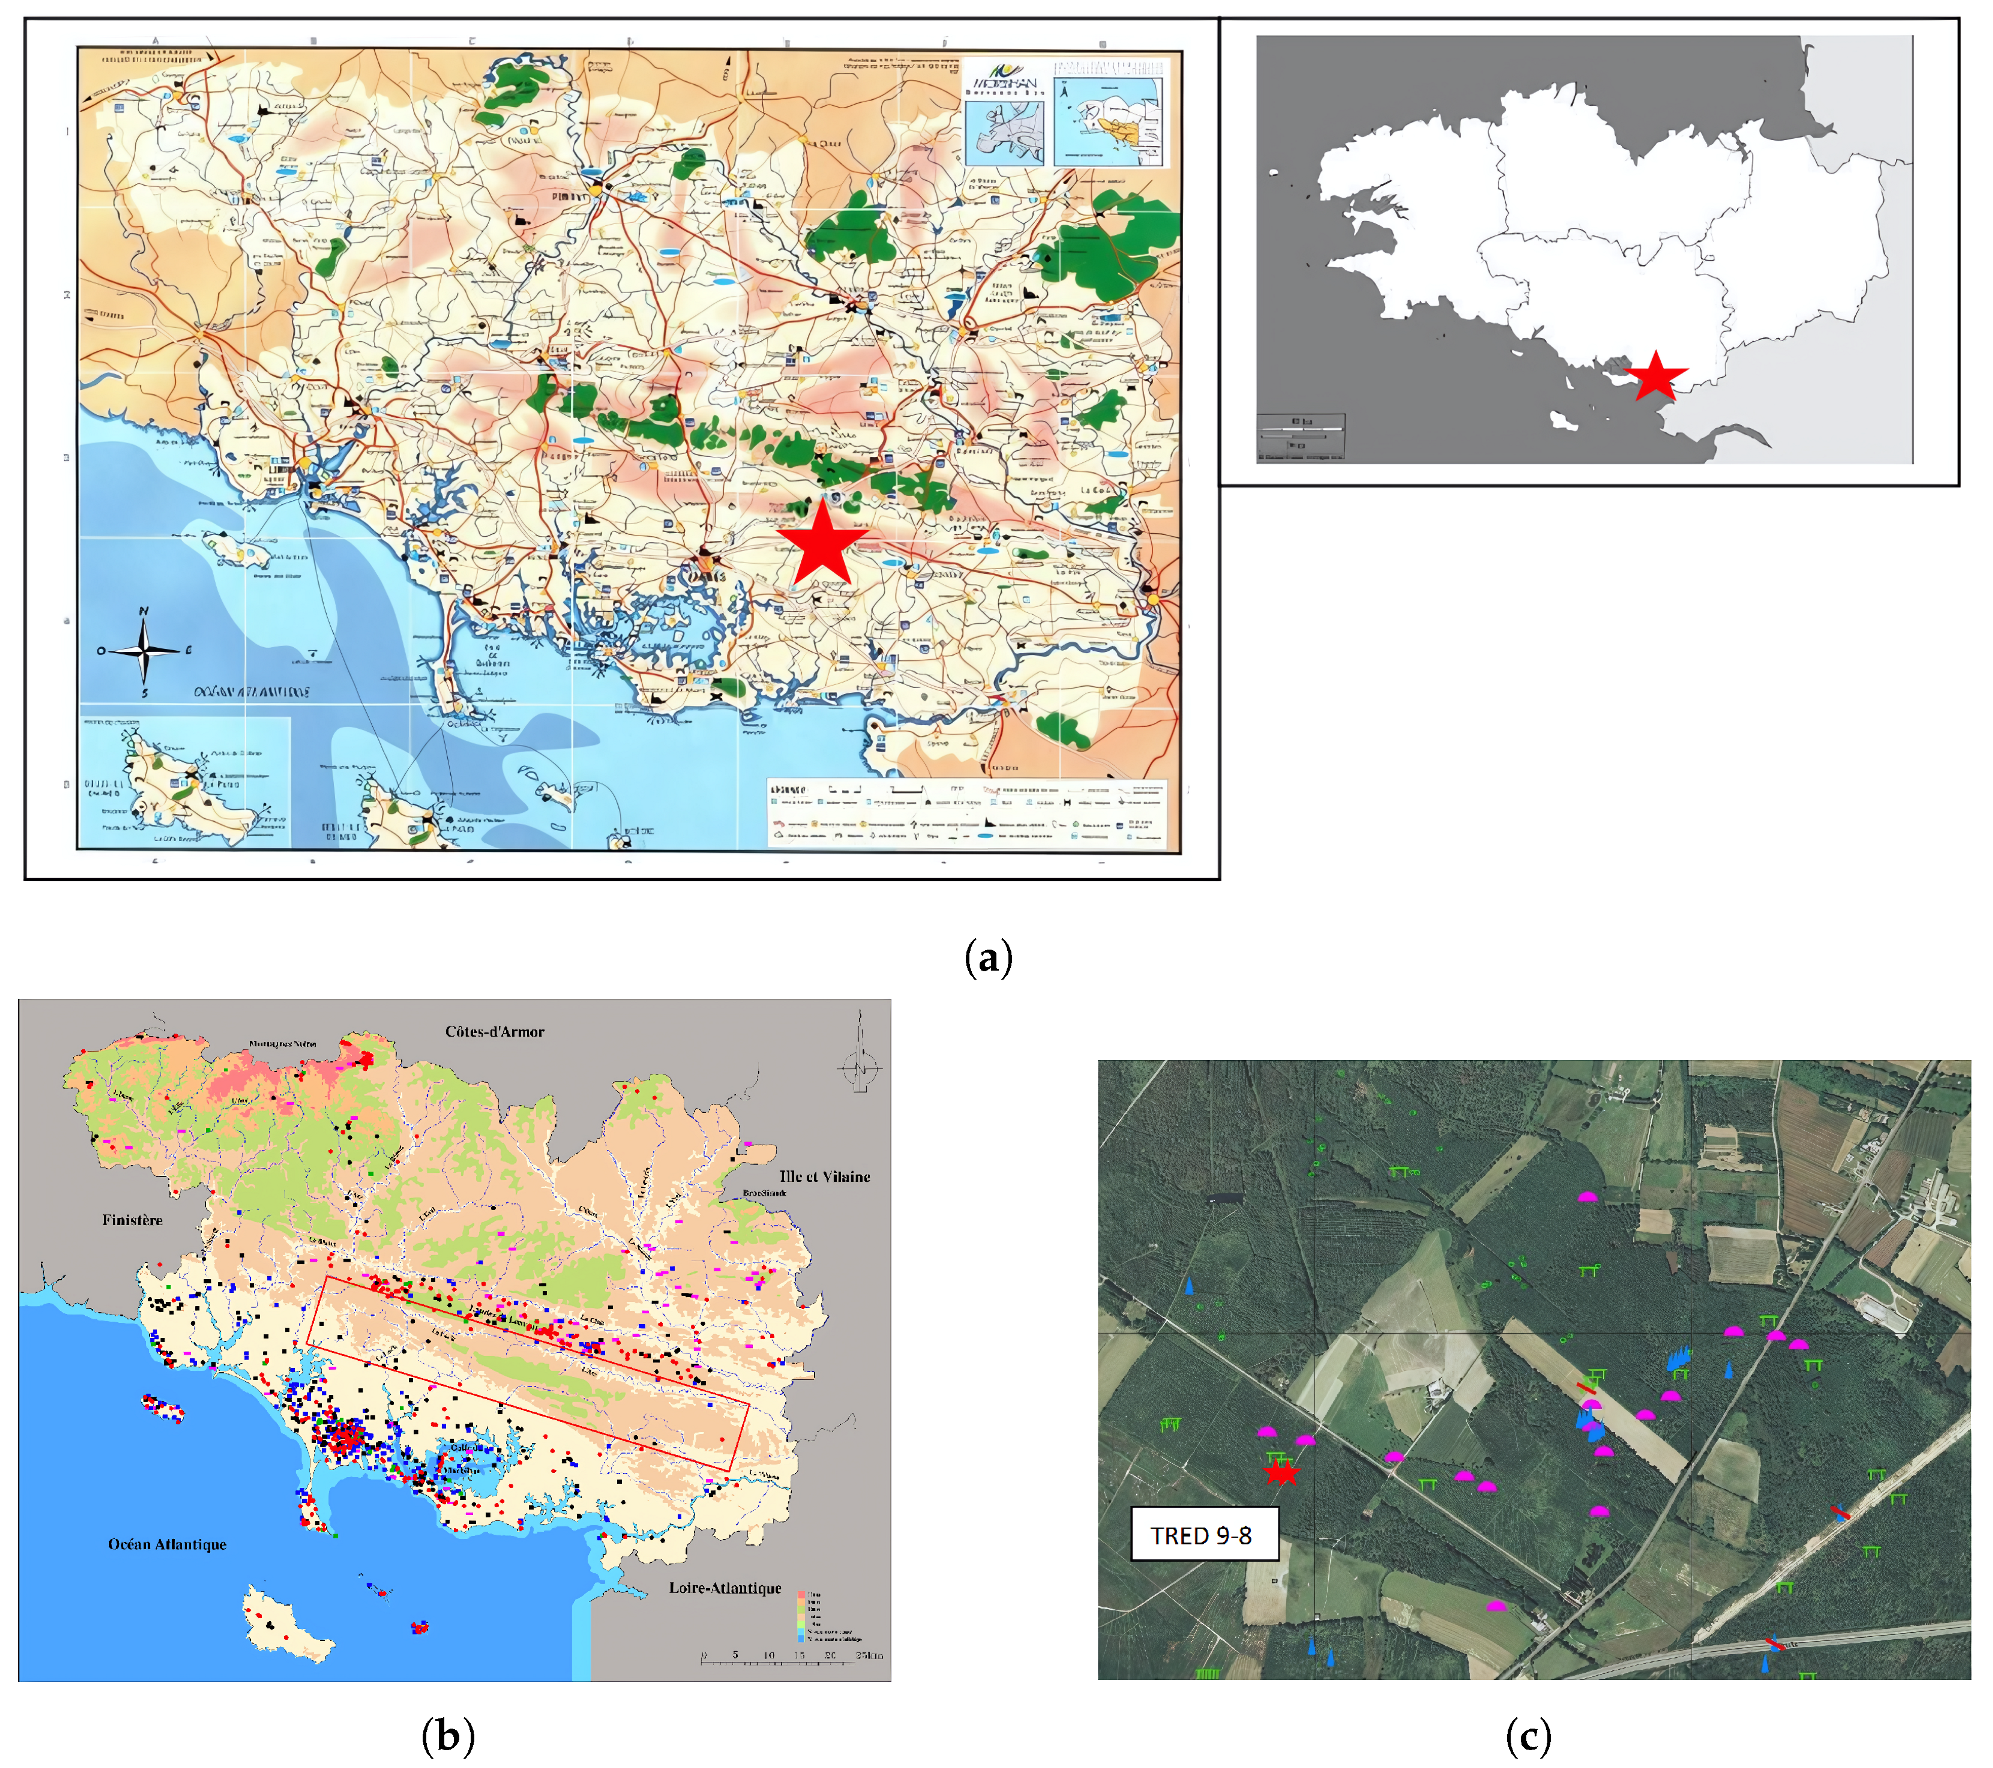Screen dimensions: 1993x1768
Task: Click the Côtes-d'Armor label
Action: 494,1032
